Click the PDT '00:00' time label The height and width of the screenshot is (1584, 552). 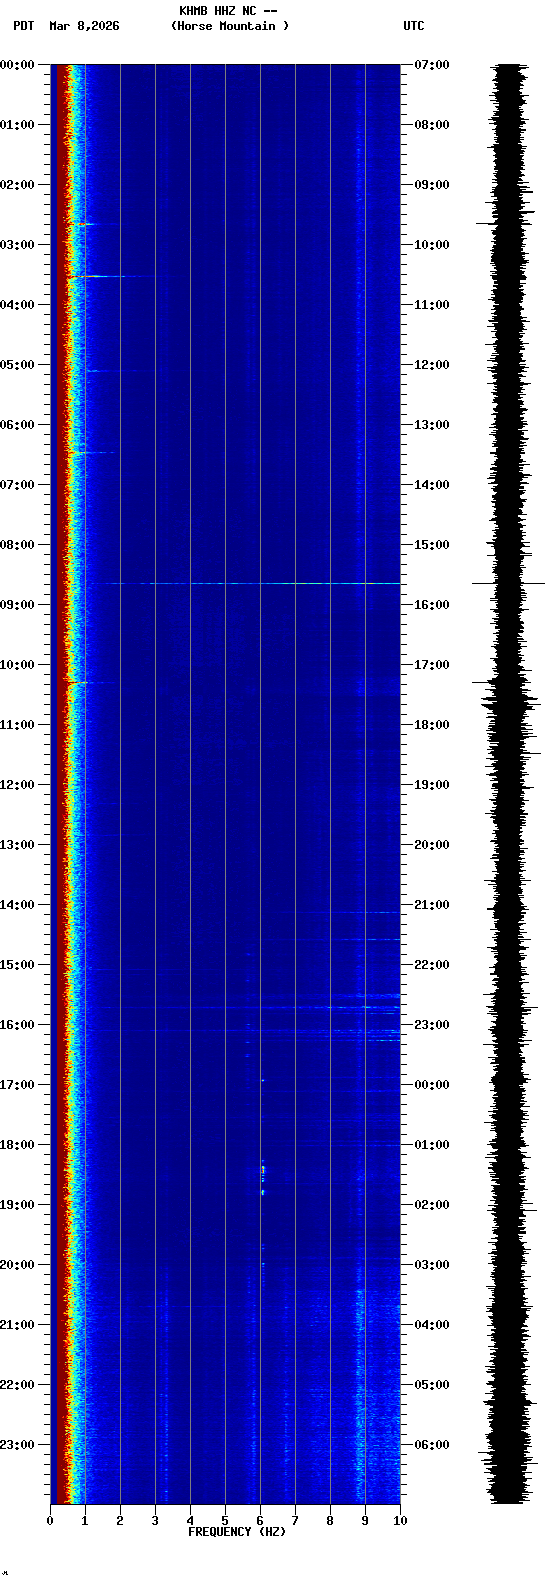tap(17, 65)
